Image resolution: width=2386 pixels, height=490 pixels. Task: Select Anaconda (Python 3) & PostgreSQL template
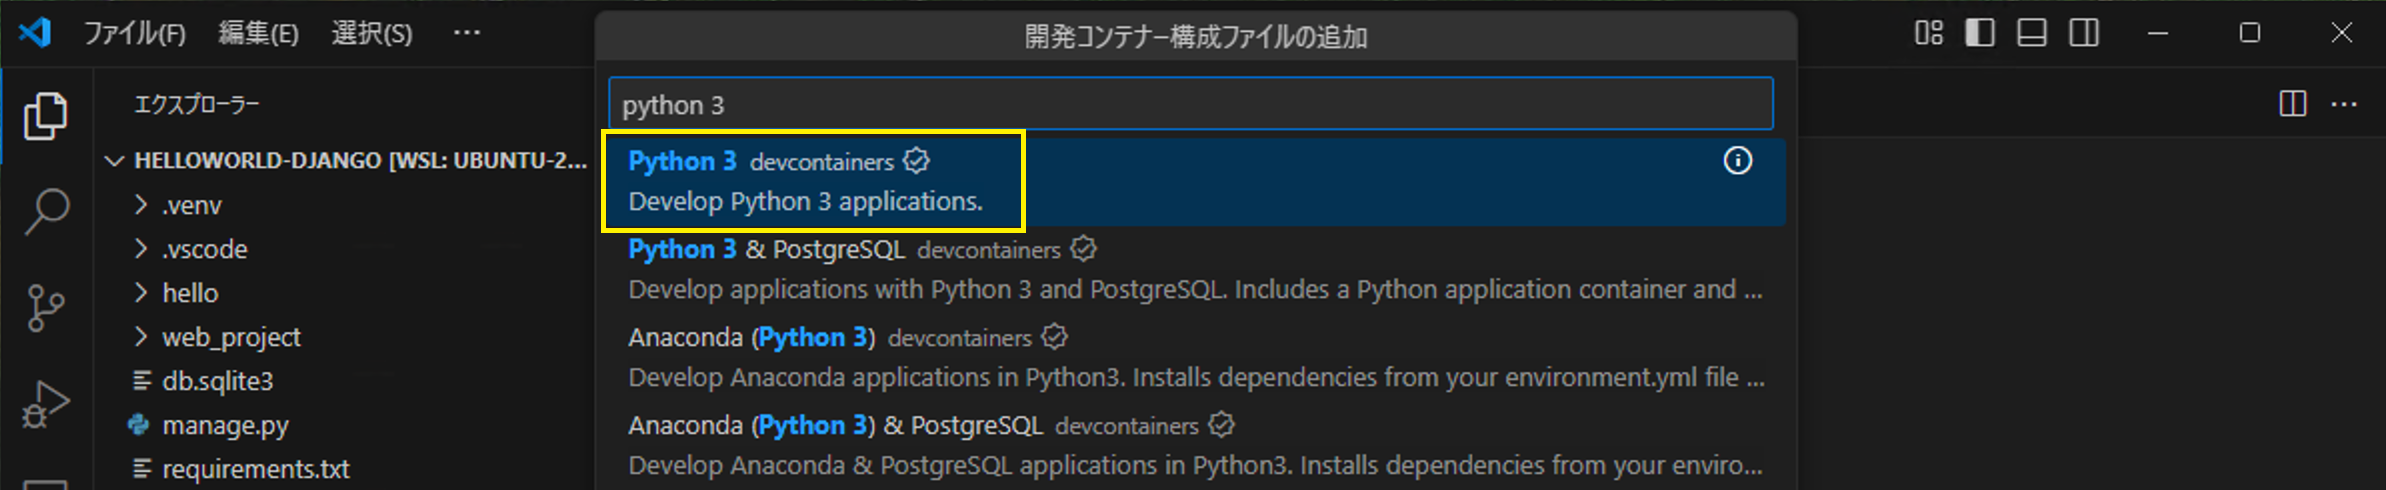coord(1195,445)
